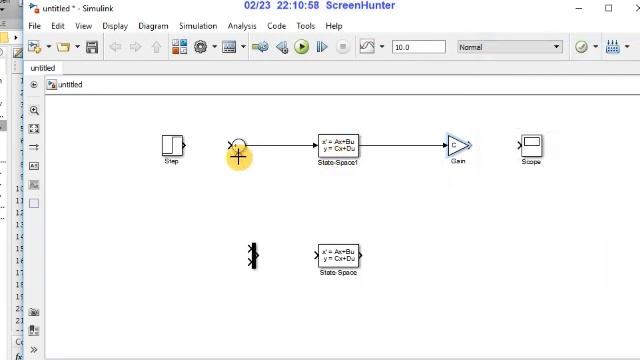The width and height of the screenshot is (640, 360).
Task: Click the Gain label text
Action: click(458, 161)
